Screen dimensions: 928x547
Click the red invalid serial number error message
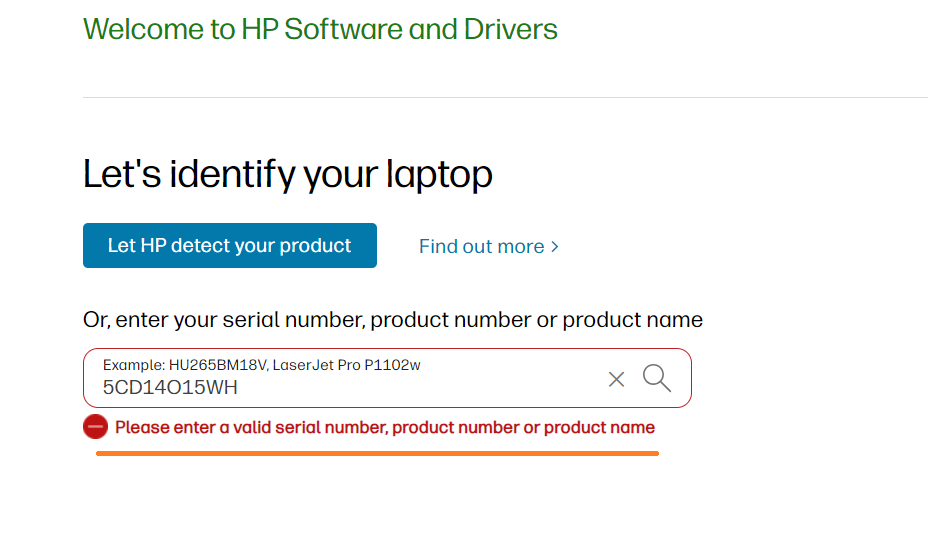point(385,427)
